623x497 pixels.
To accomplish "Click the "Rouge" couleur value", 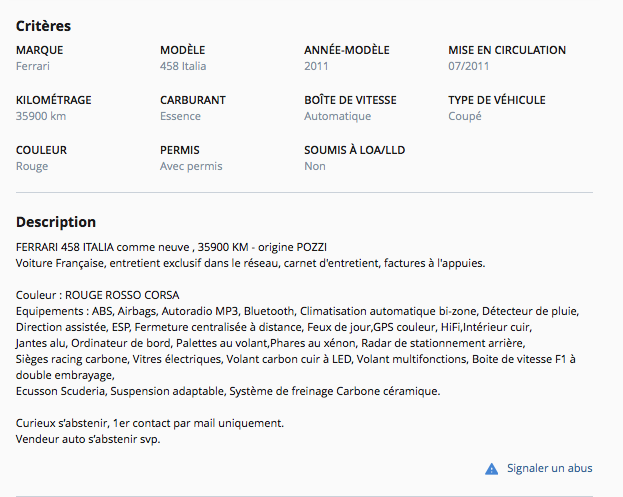I will point(32,166).
